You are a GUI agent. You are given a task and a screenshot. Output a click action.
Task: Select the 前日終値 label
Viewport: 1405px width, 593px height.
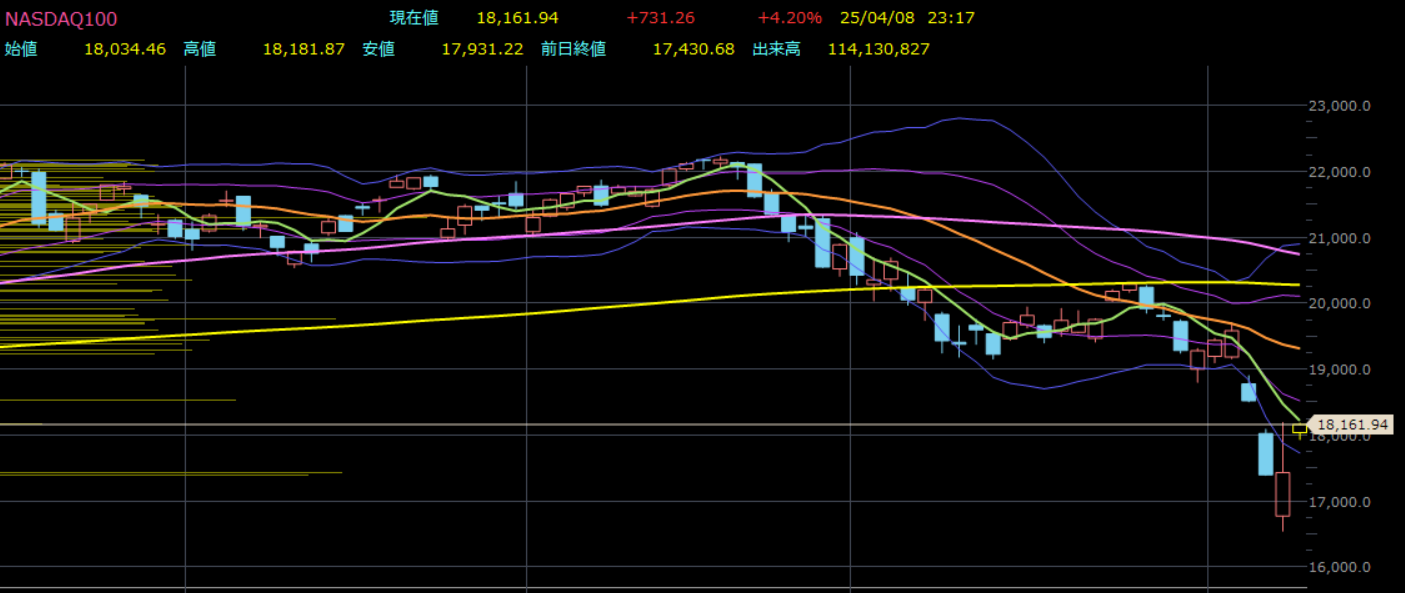click(574, 49)
